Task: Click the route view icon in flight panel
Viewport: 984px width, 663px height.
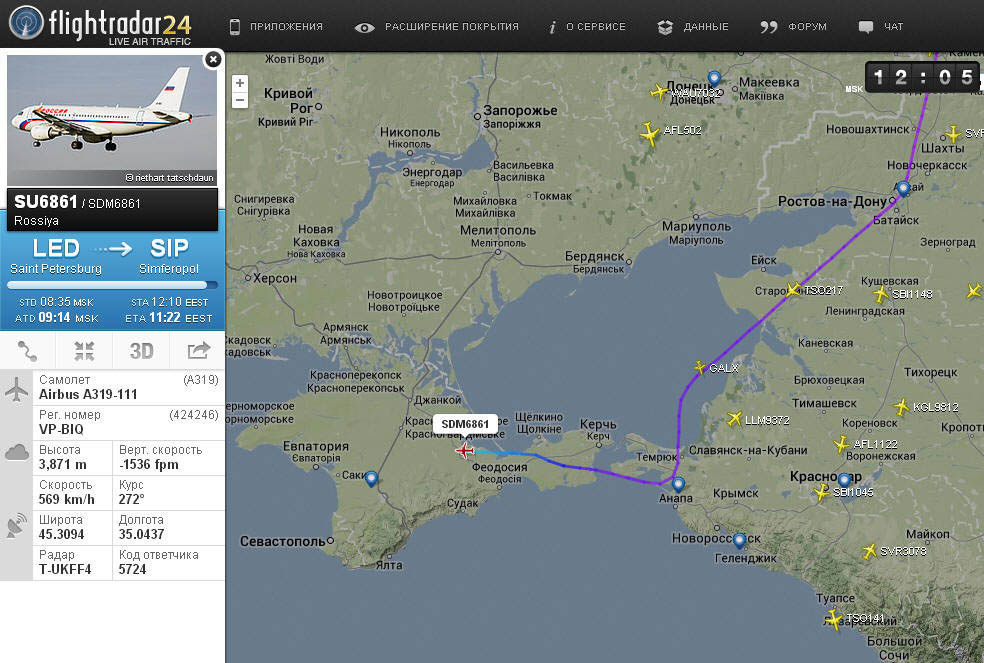Action: 28,351
